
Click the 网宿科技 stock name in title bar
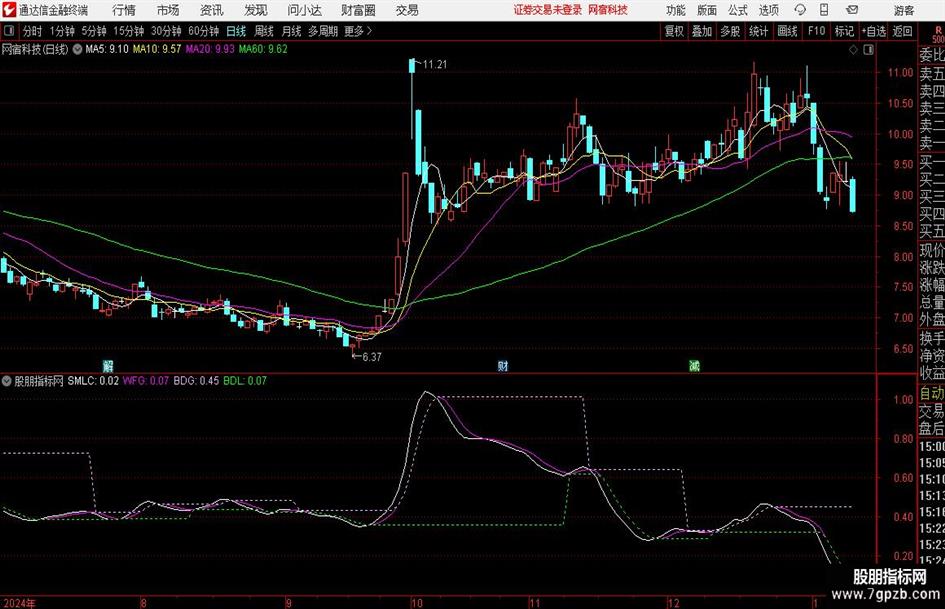[608, 10]
